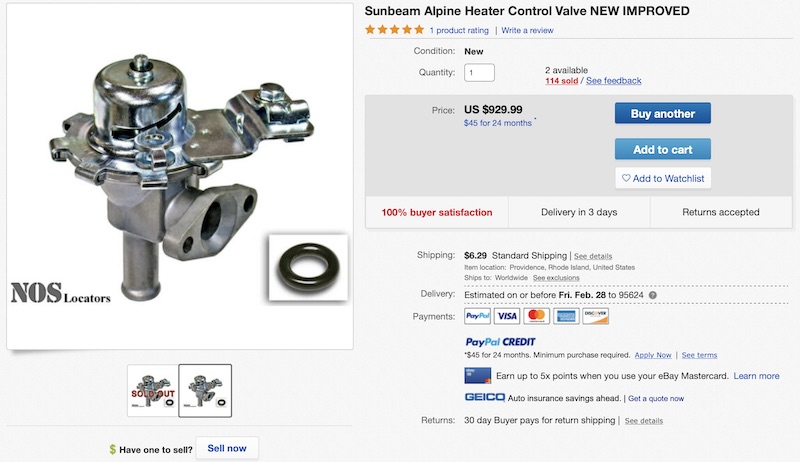800x462 pixels.
Task: Select the second valve thumbnail image
Action: (x=205, y=391)
